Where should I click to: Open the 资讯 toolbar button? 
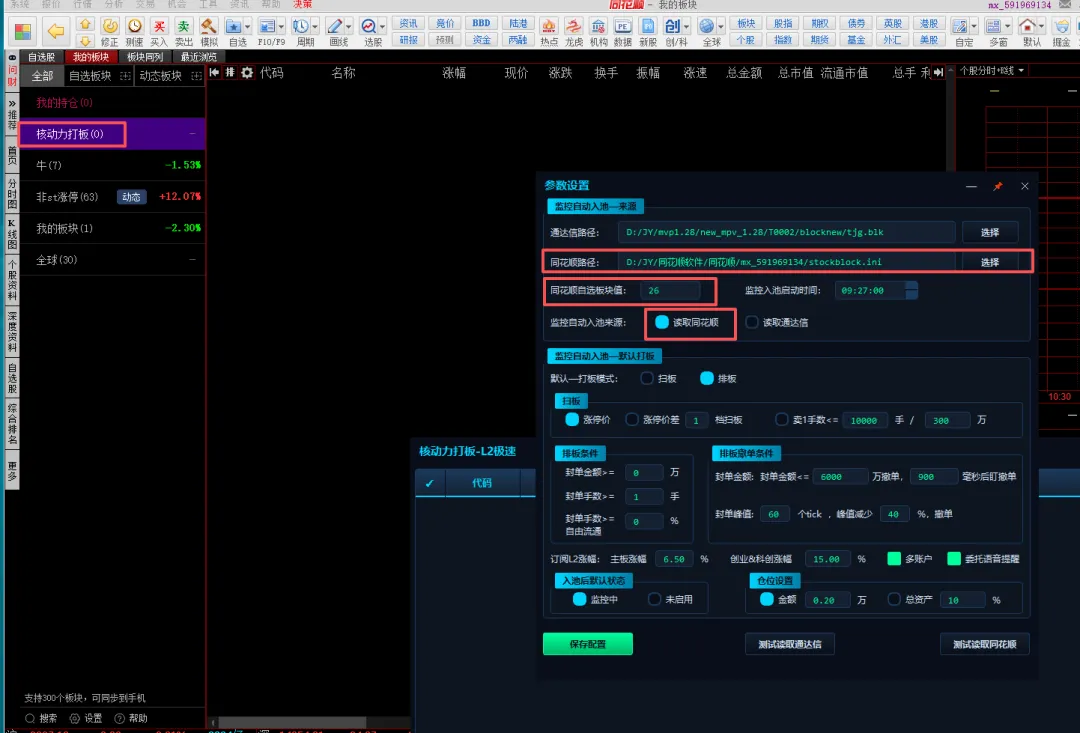408,23
